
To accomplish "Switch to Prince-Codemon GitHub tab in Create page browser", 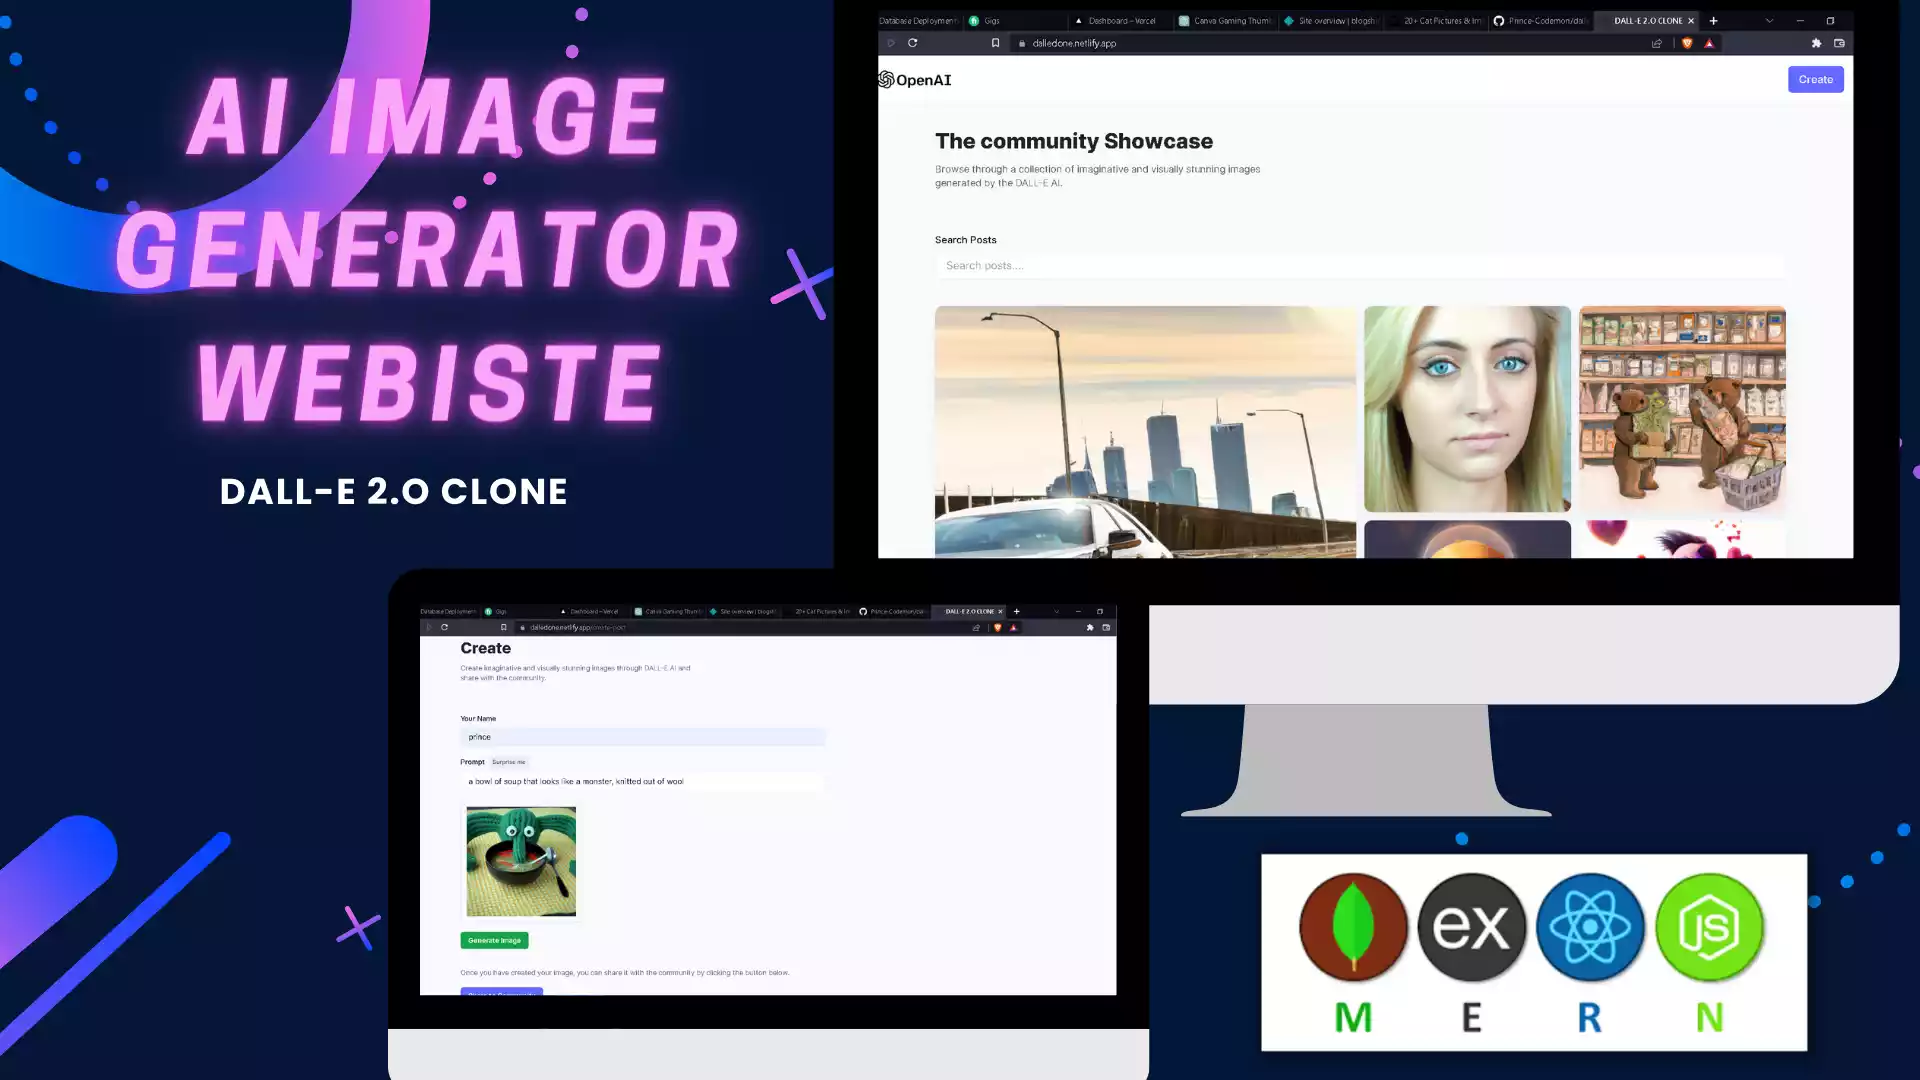I will point(892,611).
